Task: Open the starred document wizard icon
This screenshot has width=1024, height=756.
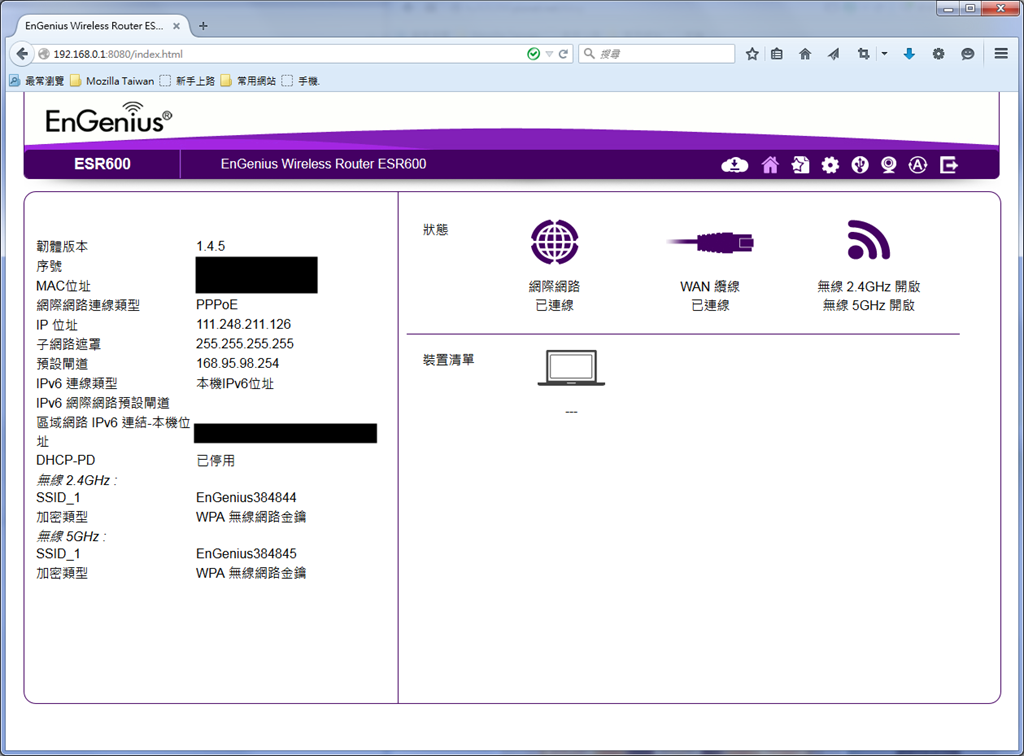Action: 801,165
